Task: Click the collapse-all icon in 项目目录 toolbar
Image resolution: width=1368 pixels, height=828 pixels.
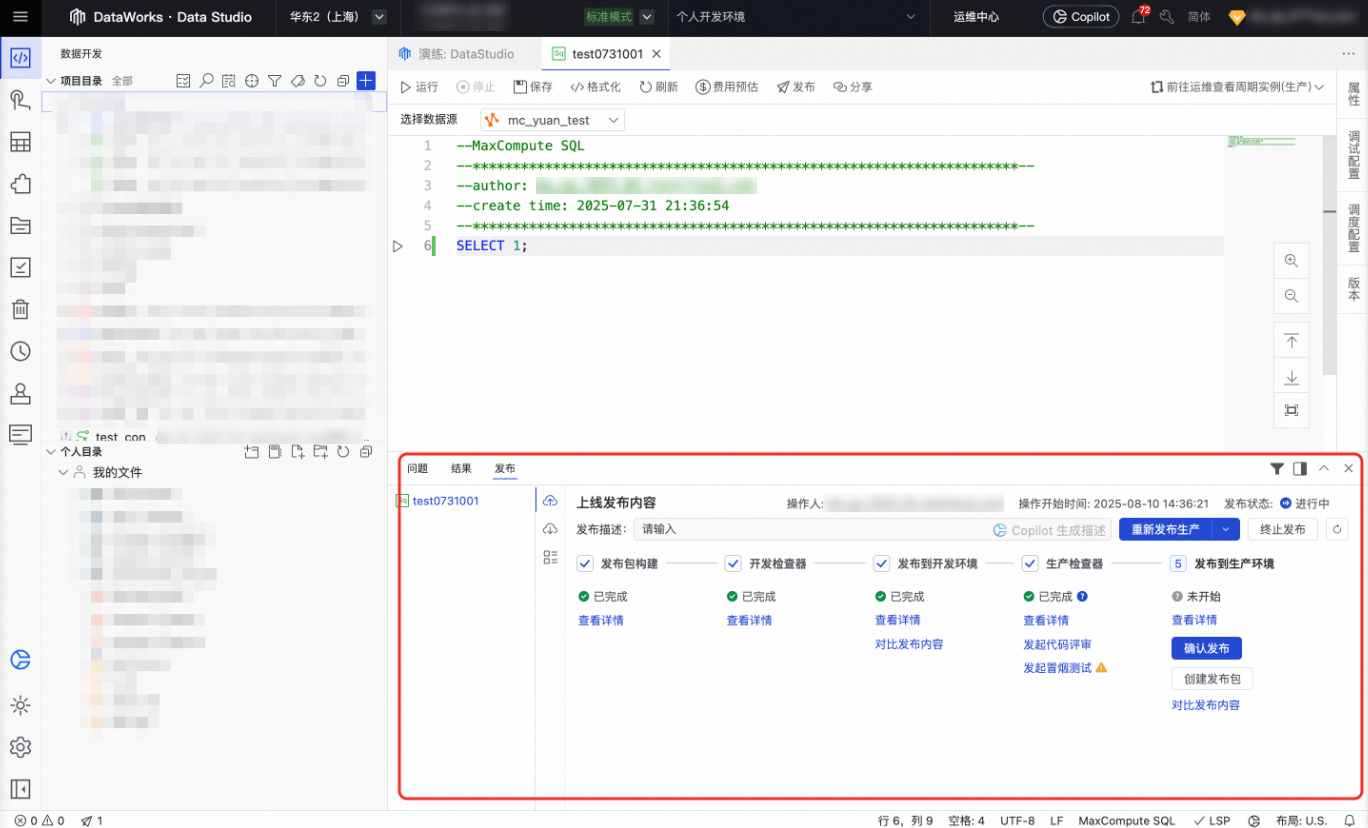Action: pos(343,81)
